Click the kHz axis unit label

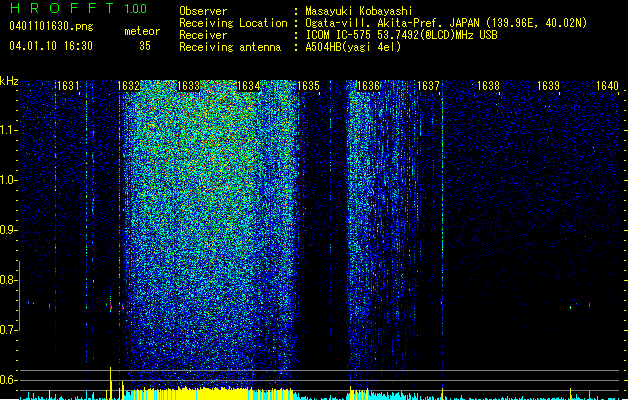pyautogui.click(x=9, y=81)
